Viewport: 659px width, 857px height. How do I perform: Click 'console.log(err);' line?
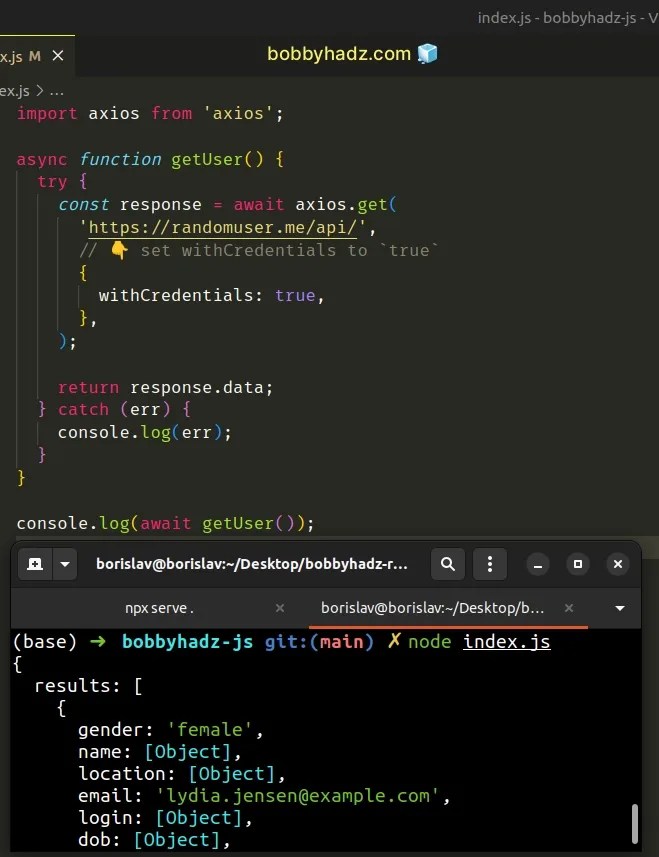click(x=145, y=433)
